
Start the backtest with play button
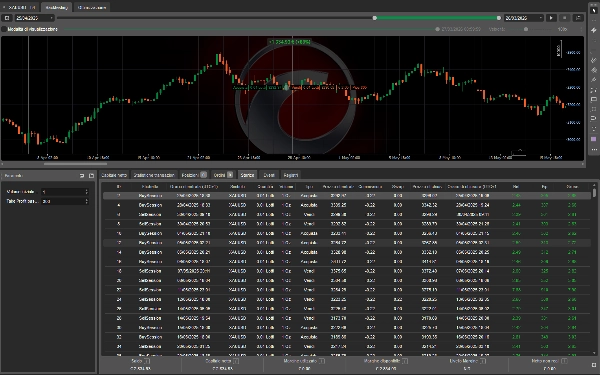pos(551,18)
